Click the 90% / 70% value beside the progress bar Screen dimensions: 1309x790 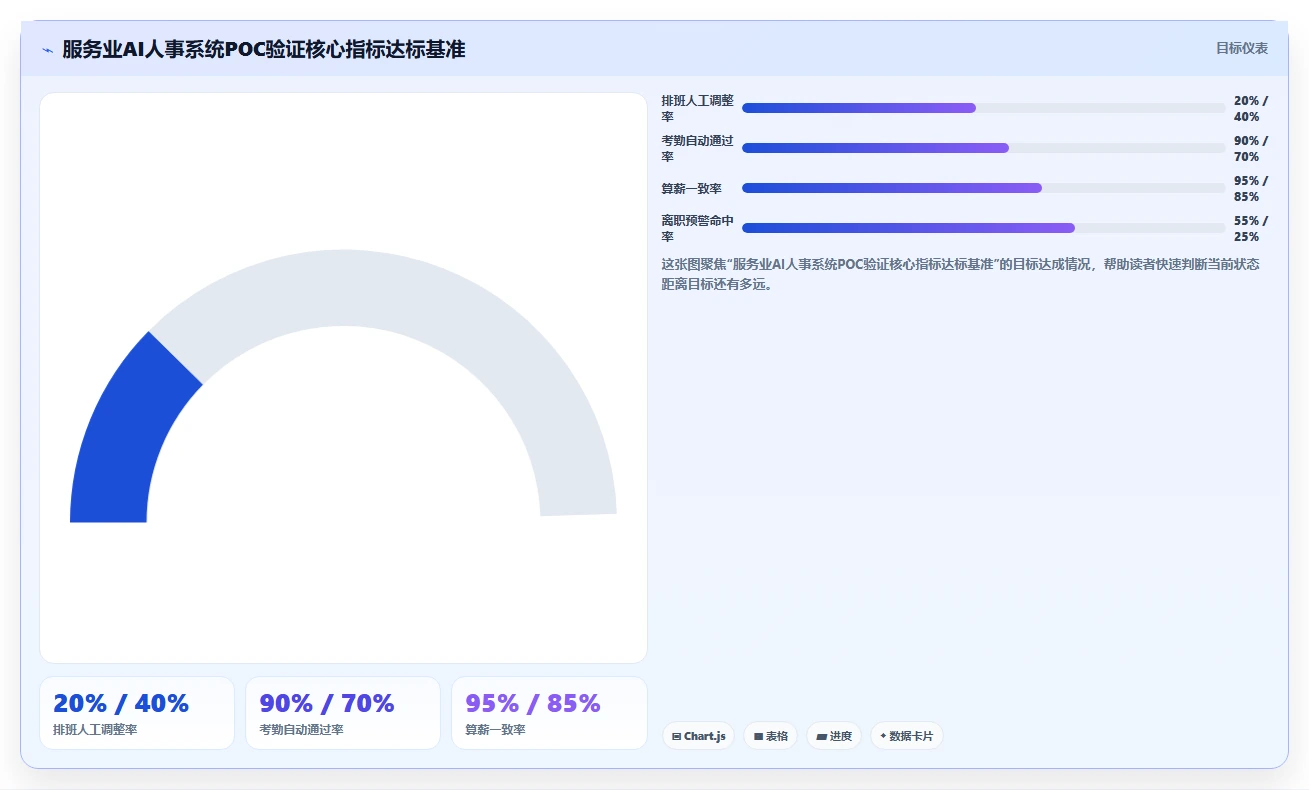1251,149
